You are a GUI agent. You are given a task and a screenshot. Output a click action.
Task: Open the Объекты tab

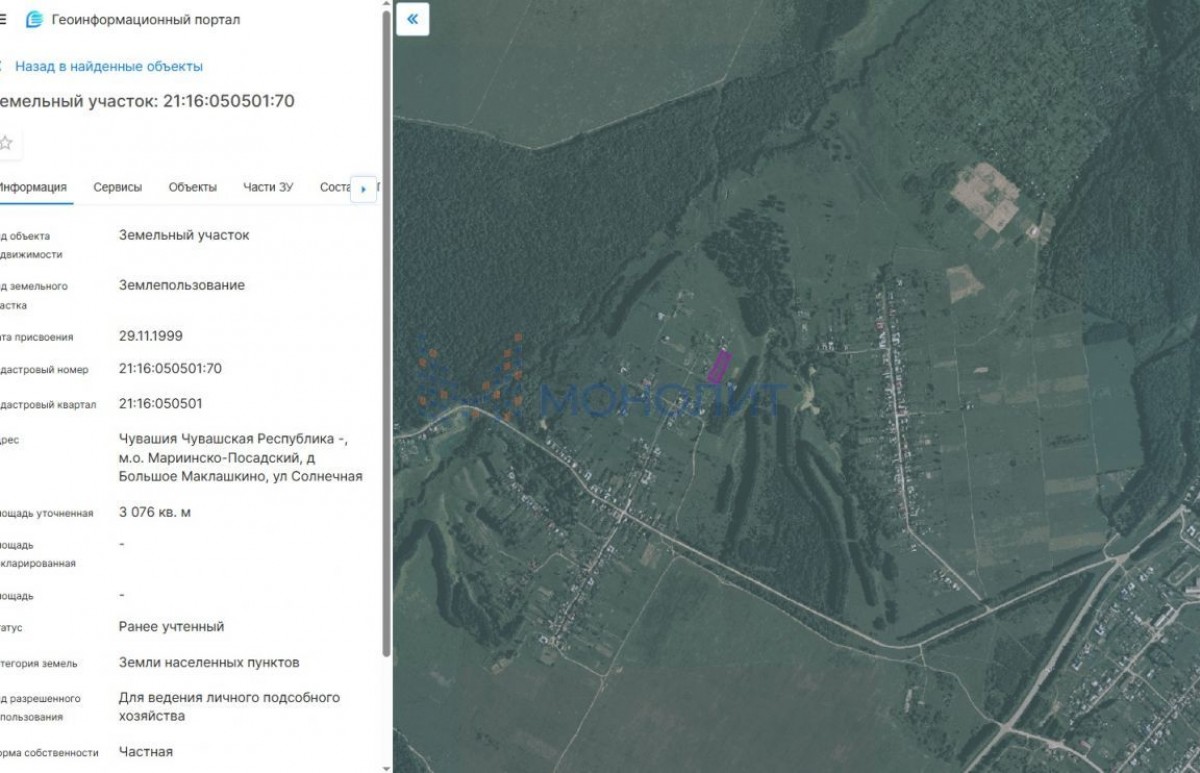(x=192, y=187)
